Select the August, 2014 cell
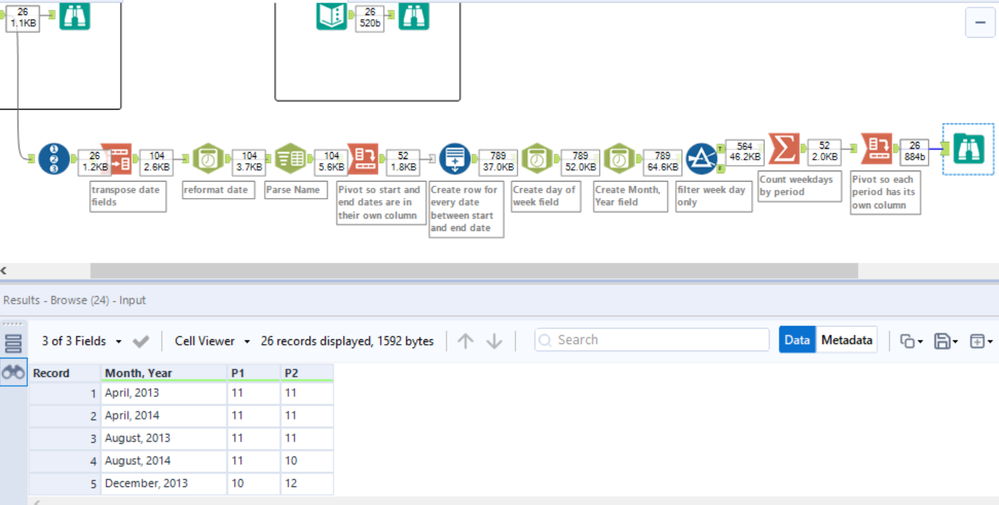The image size is (999, 505). click(164, 461)
